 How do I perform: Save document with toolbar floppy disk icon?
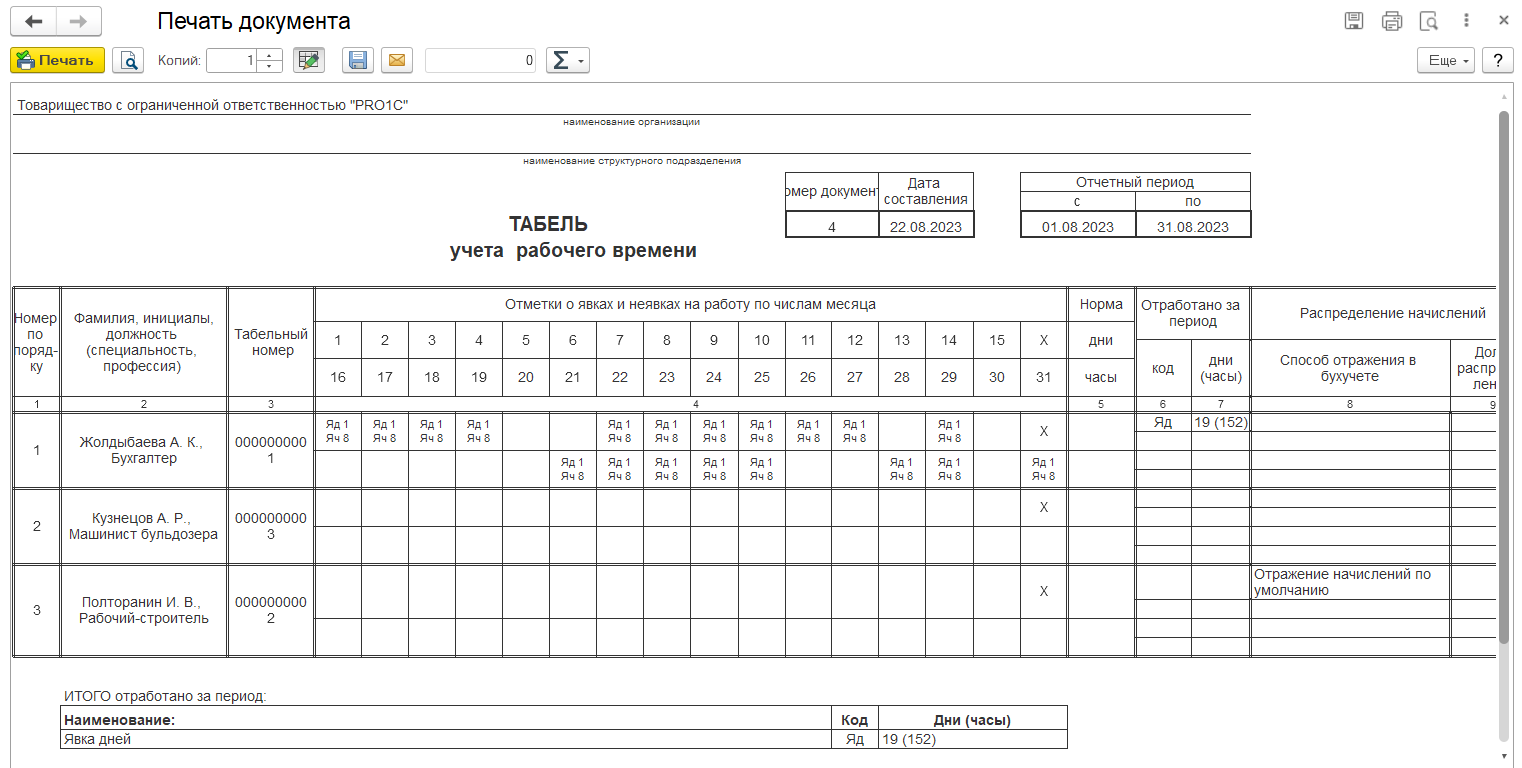(358, 60)
